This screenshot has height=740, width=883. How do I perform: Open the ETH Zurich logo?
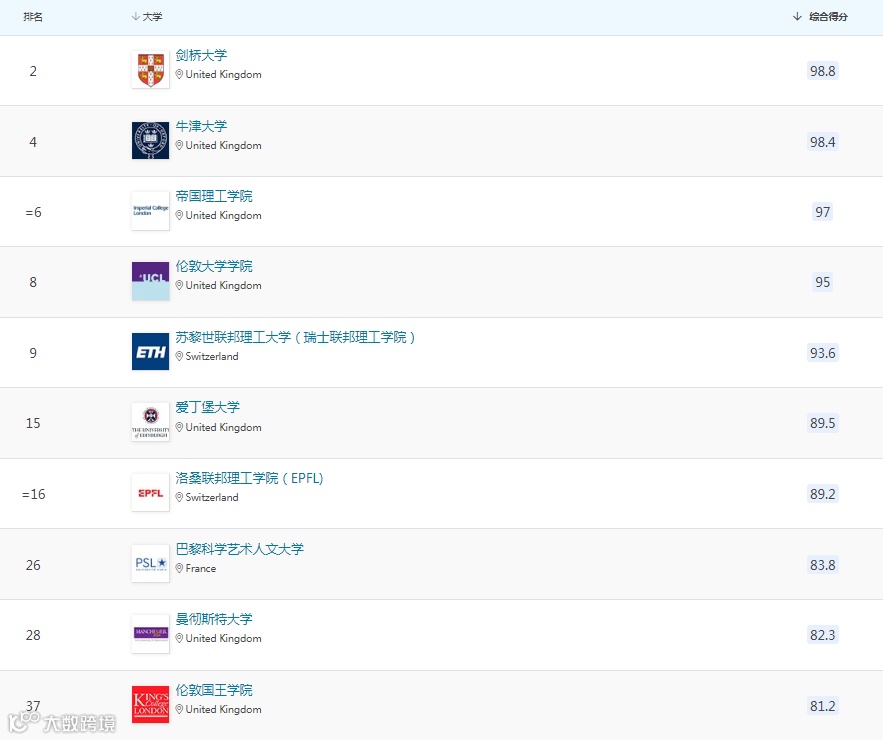[150, 351]
